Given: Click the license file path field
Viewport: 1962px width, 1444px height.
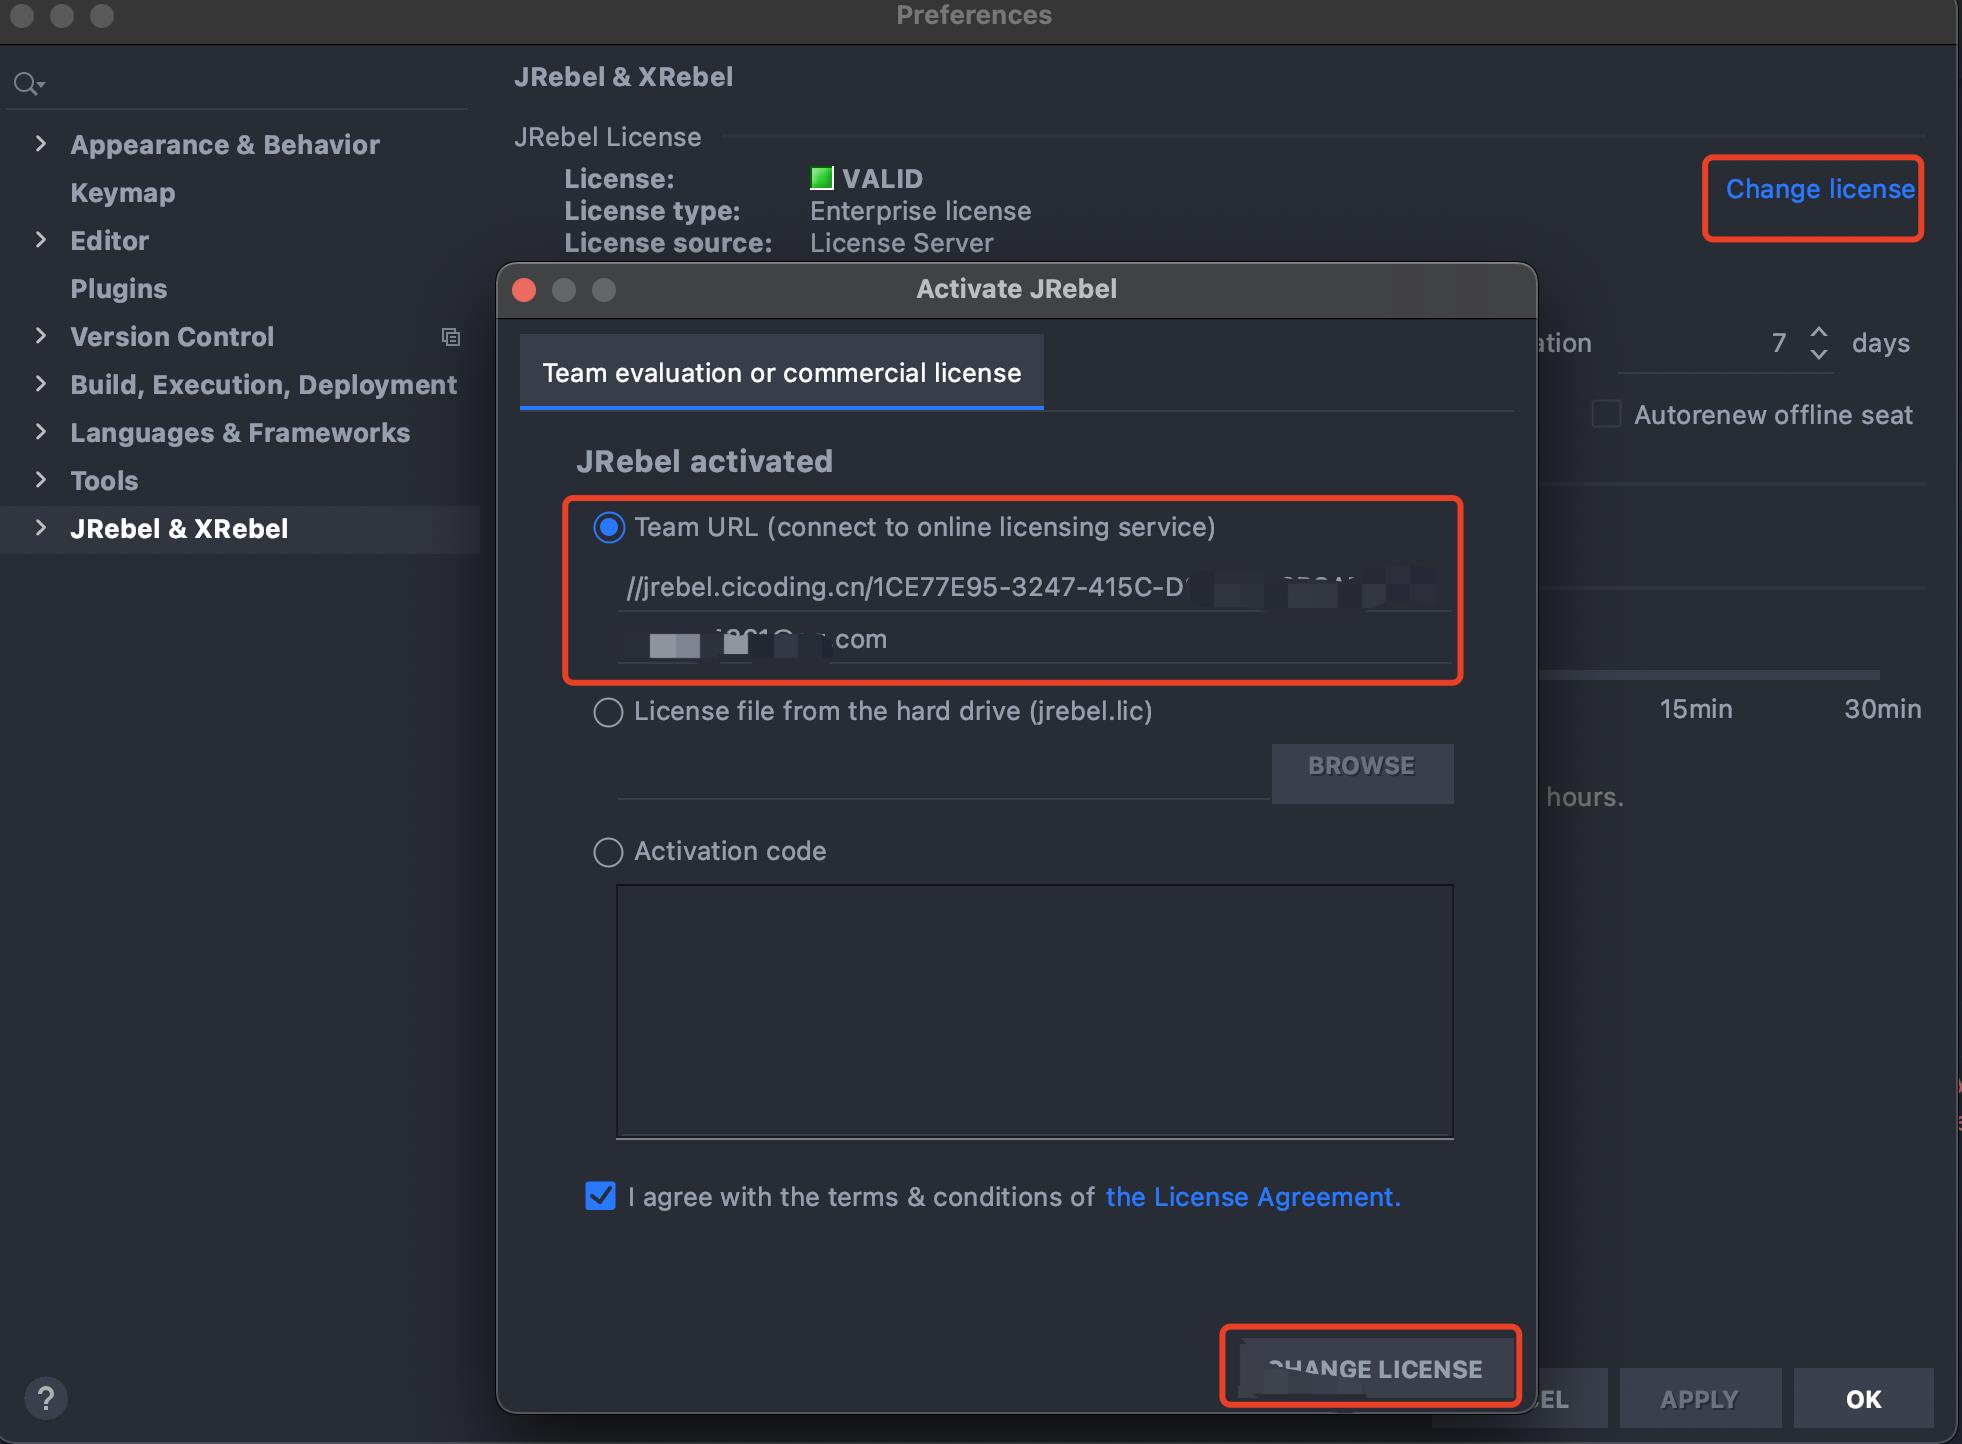Looking at the screenshot, I should click(x=944, y=773).
